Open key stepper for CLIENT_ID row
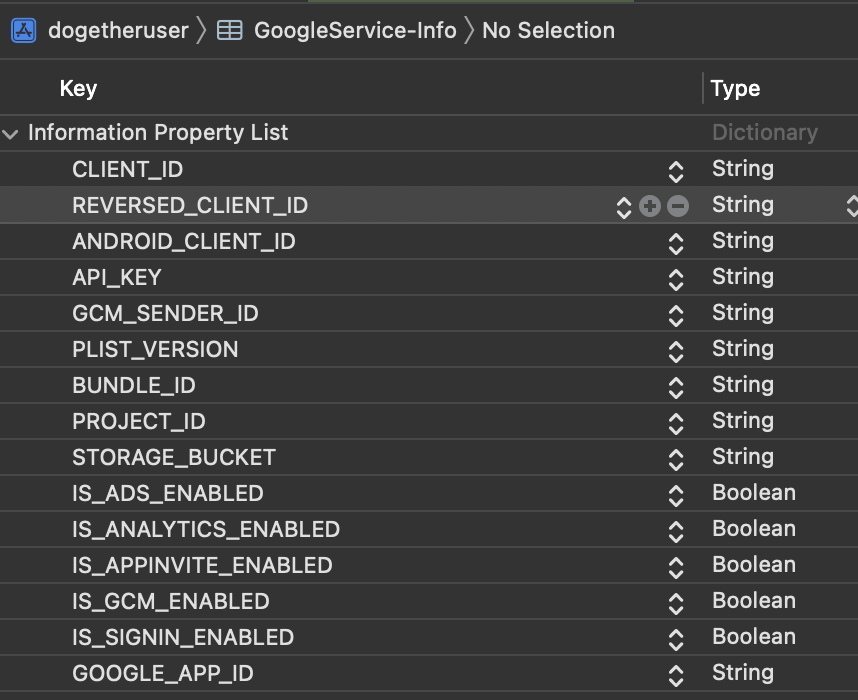Image resolution: width=858 pixels, height=700 pixels. click(x=676, y=172)
